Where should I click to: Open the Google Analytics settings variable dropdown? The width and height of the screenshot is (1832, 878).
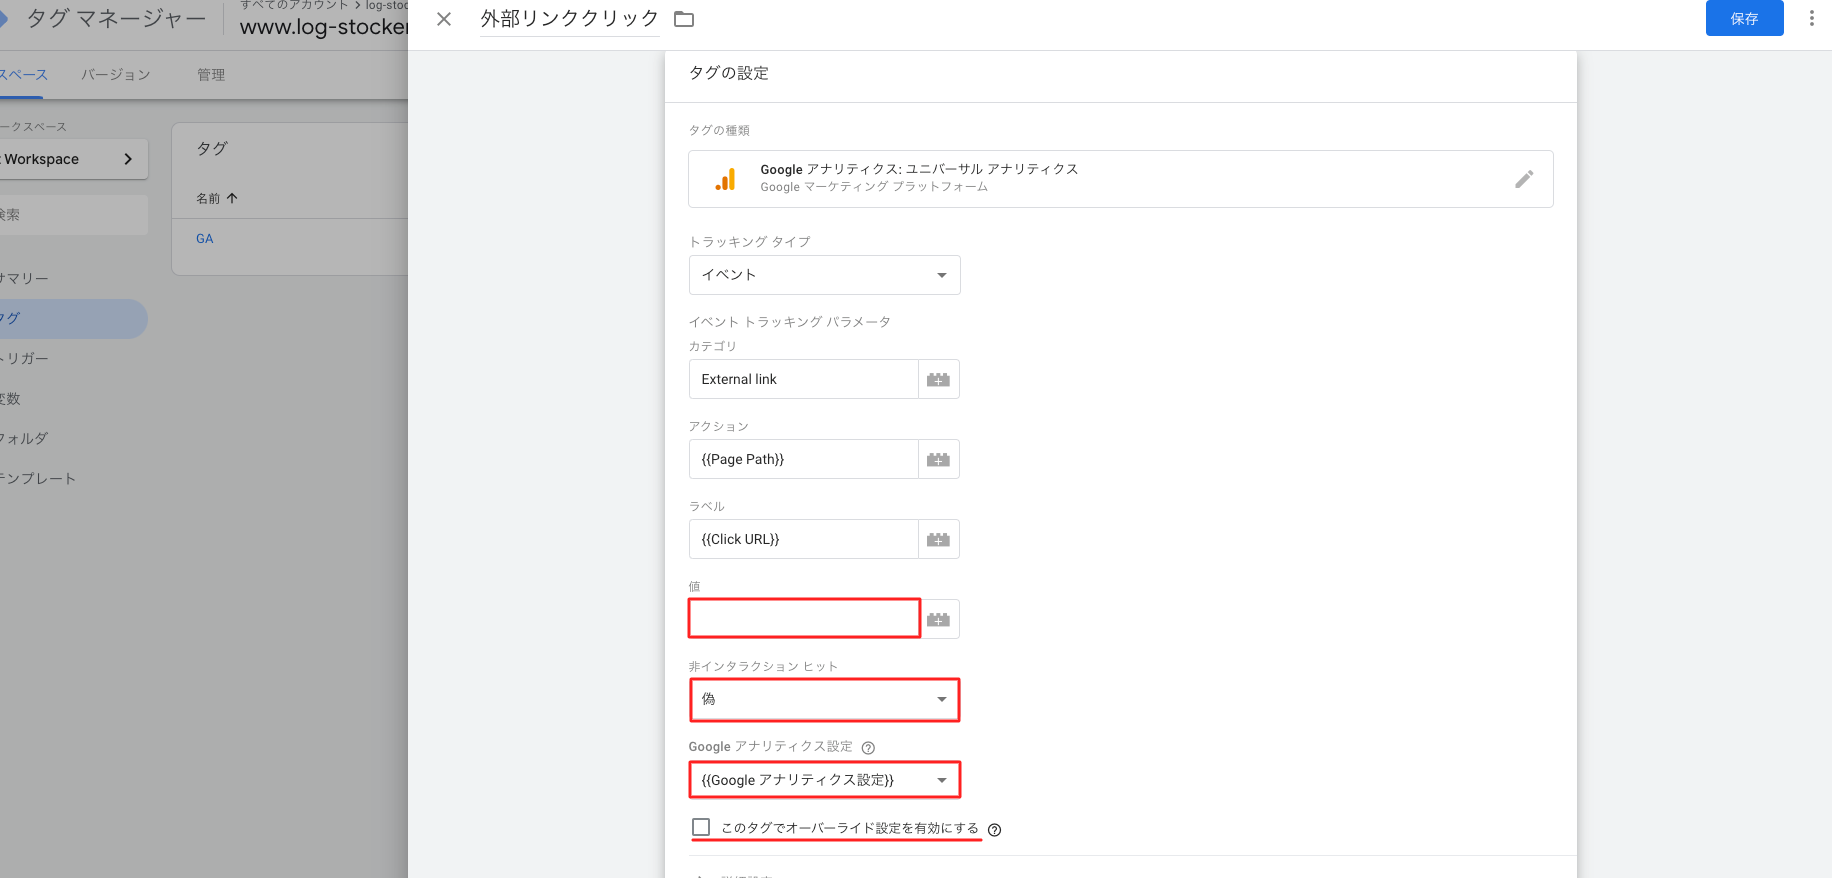[x=824, y=780]
